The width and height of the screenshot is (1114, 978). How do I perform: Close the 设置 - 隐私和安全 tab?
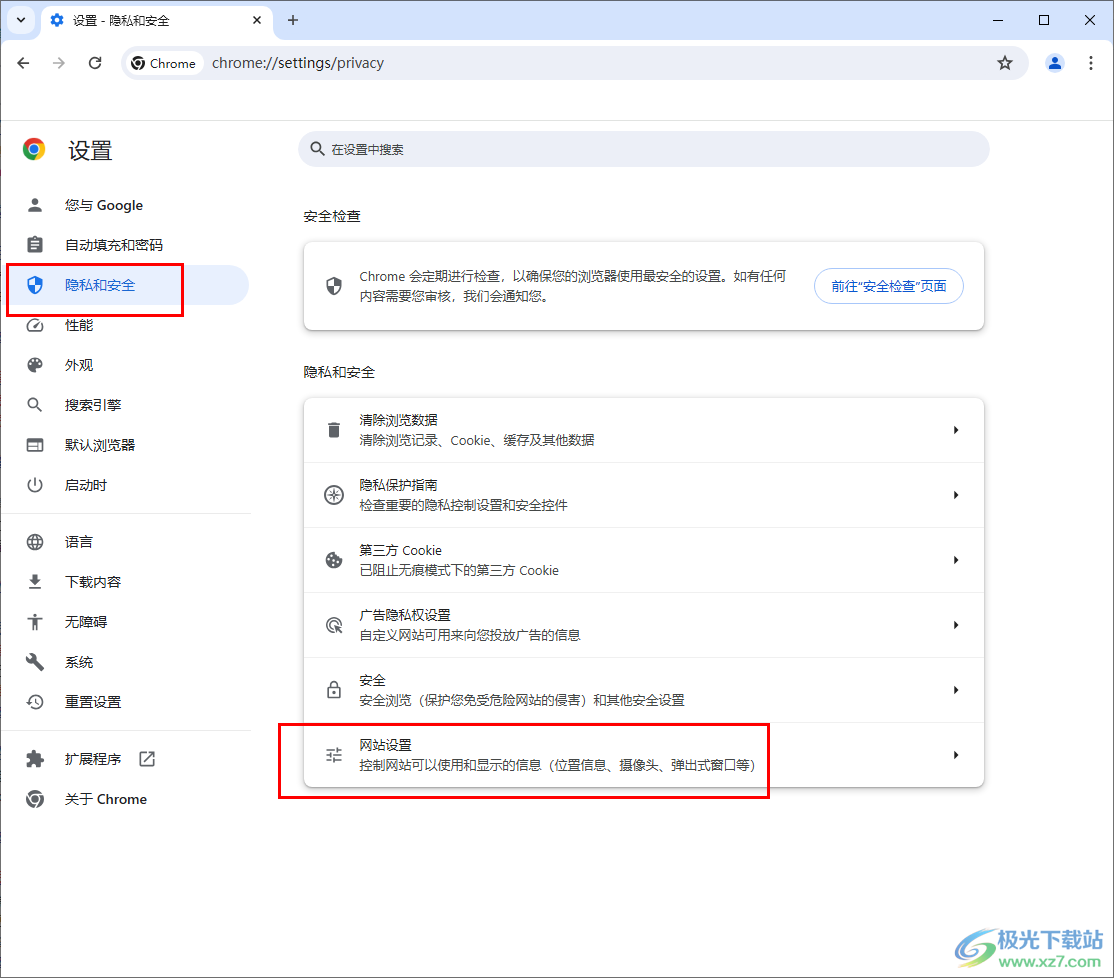pos(256,20)
